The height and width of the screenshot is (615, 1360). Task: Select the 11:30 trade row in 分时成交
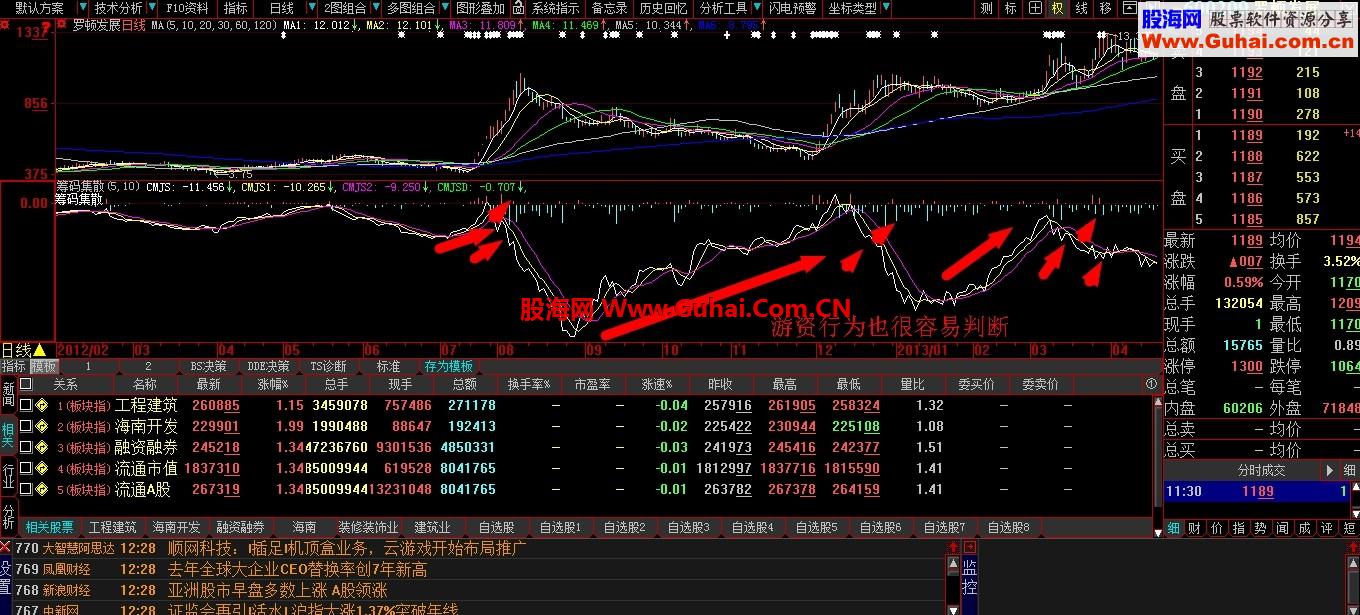[1257, 491]
